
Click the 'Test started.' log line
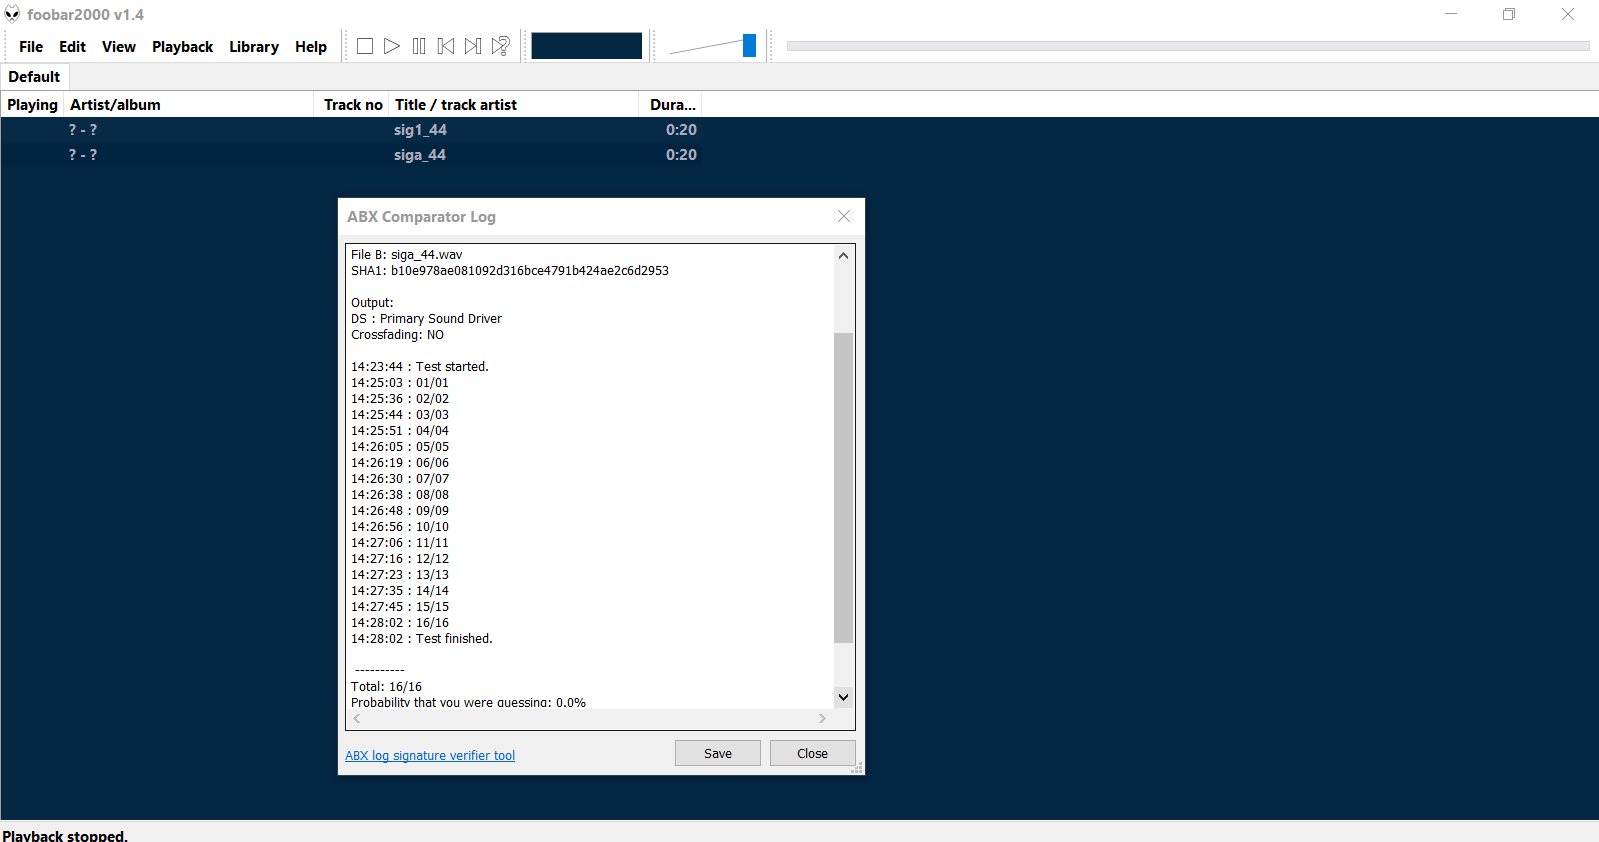(420, 367)
